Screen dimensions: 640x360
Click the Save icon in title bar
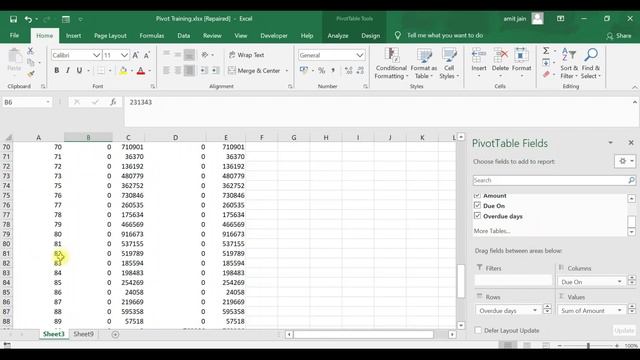(13, 19)
